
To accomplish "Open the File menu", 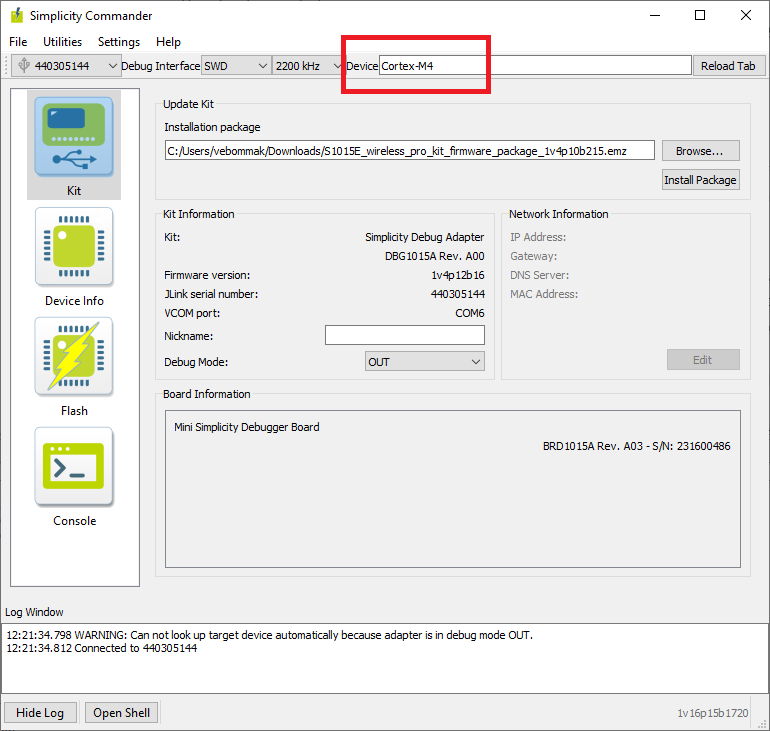I will (18, 42).
